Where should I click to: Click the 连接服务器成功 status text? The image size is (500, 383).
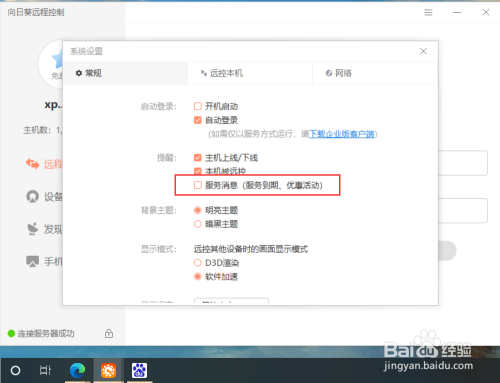(x=46, y=333)
